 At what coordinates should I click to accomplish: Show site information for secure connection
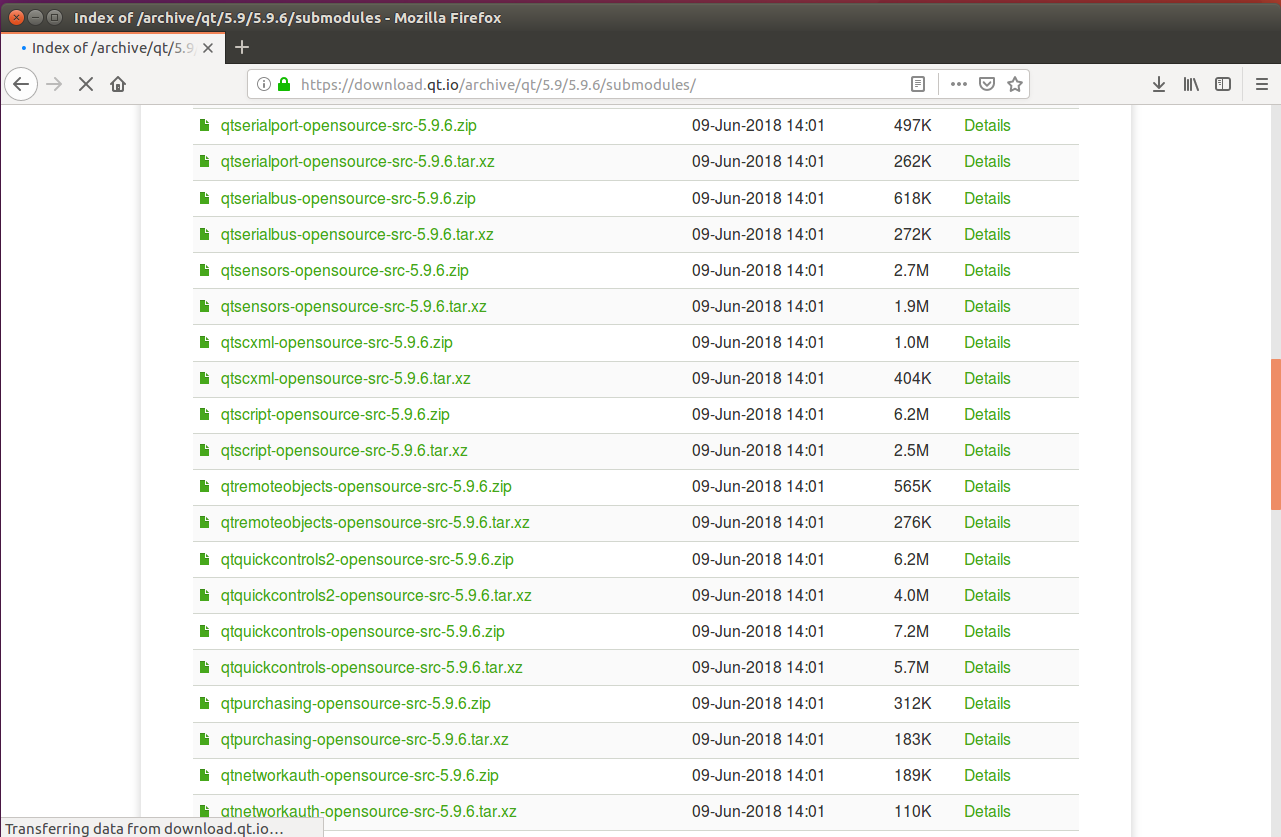click(265, 85)
